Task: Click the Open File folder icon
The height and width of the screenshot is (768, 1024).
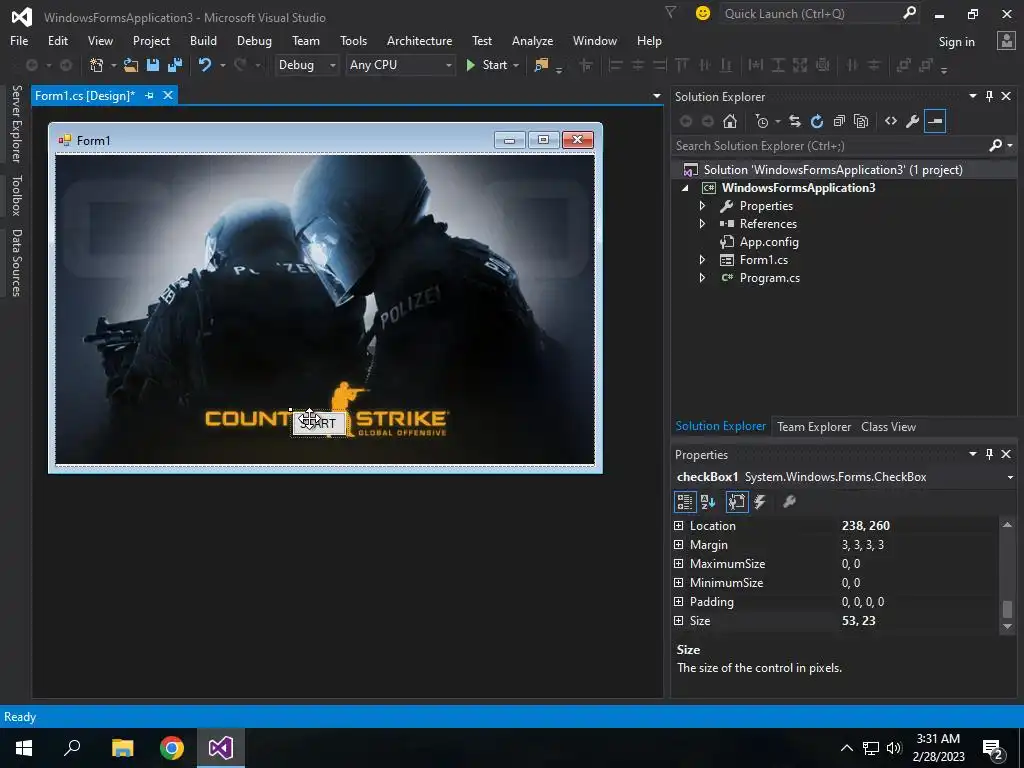Action: pyautogui.click(x=131, y=65)
